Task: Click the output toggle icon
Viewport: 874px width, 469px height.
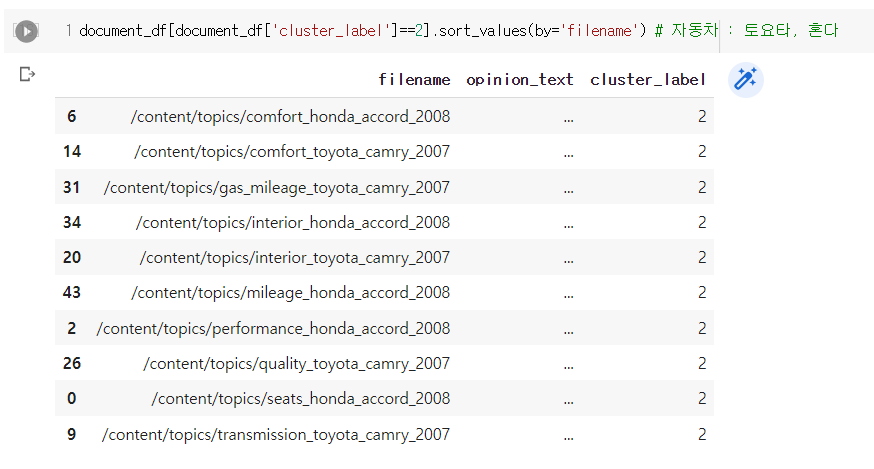Action: tap(27, 74)
